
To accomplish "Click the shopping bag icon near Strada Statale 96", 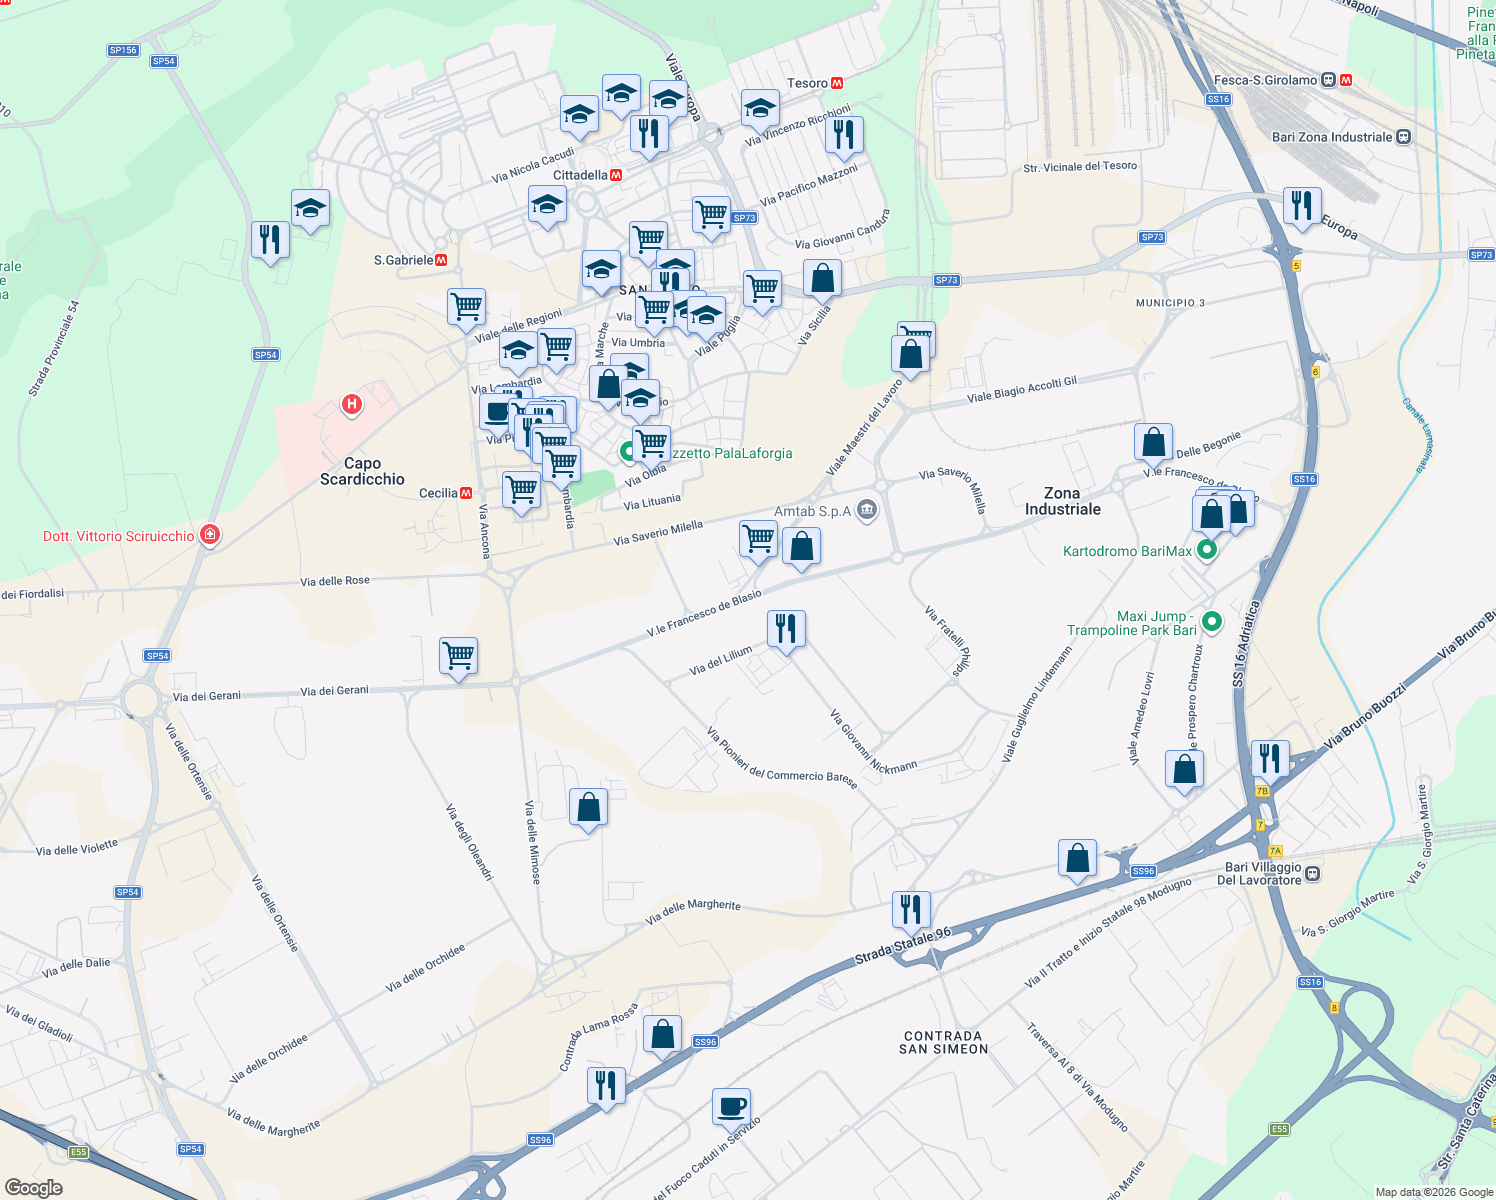I will point(1077,857).
